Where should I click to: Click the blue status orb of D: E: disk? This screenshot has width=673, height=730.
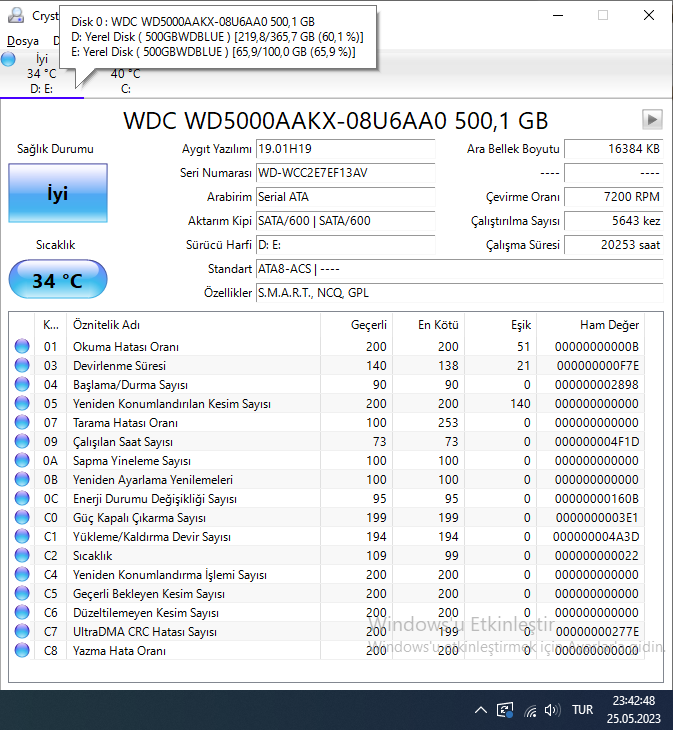click(8, 59)
